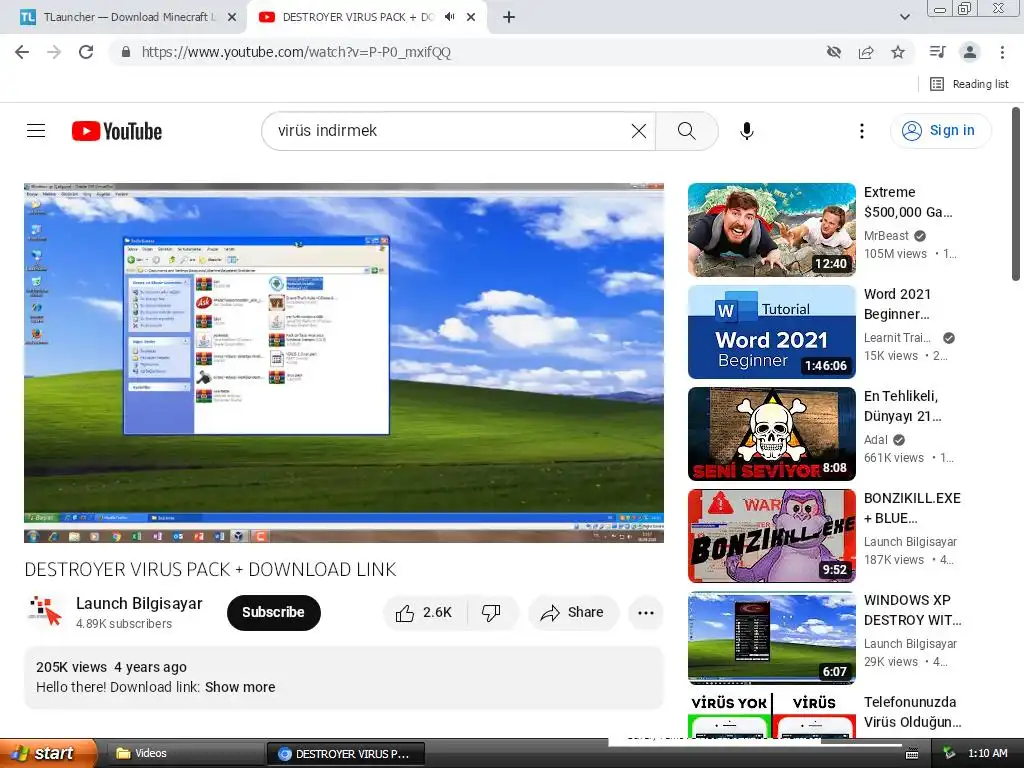This screenshot has height=768, width=1024.
Task: Open a new browser tab
Action: click(509, 17)
